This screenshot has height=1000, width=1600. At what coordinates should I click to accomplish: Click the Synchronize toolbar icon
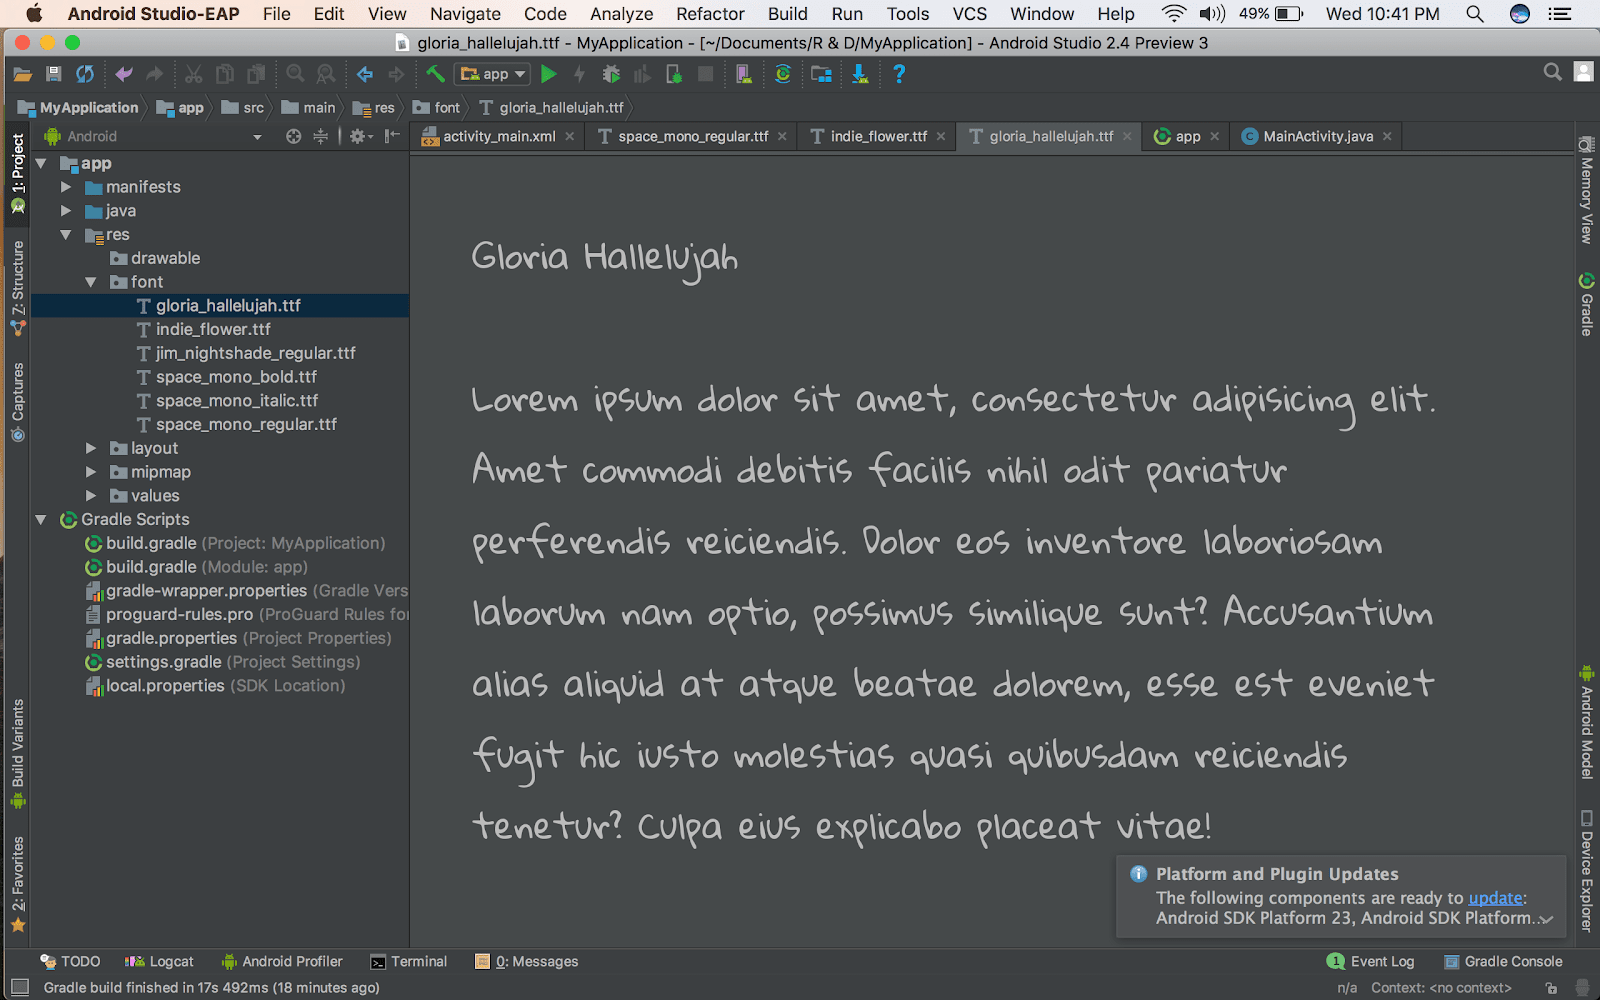click(x=85, y=74)
